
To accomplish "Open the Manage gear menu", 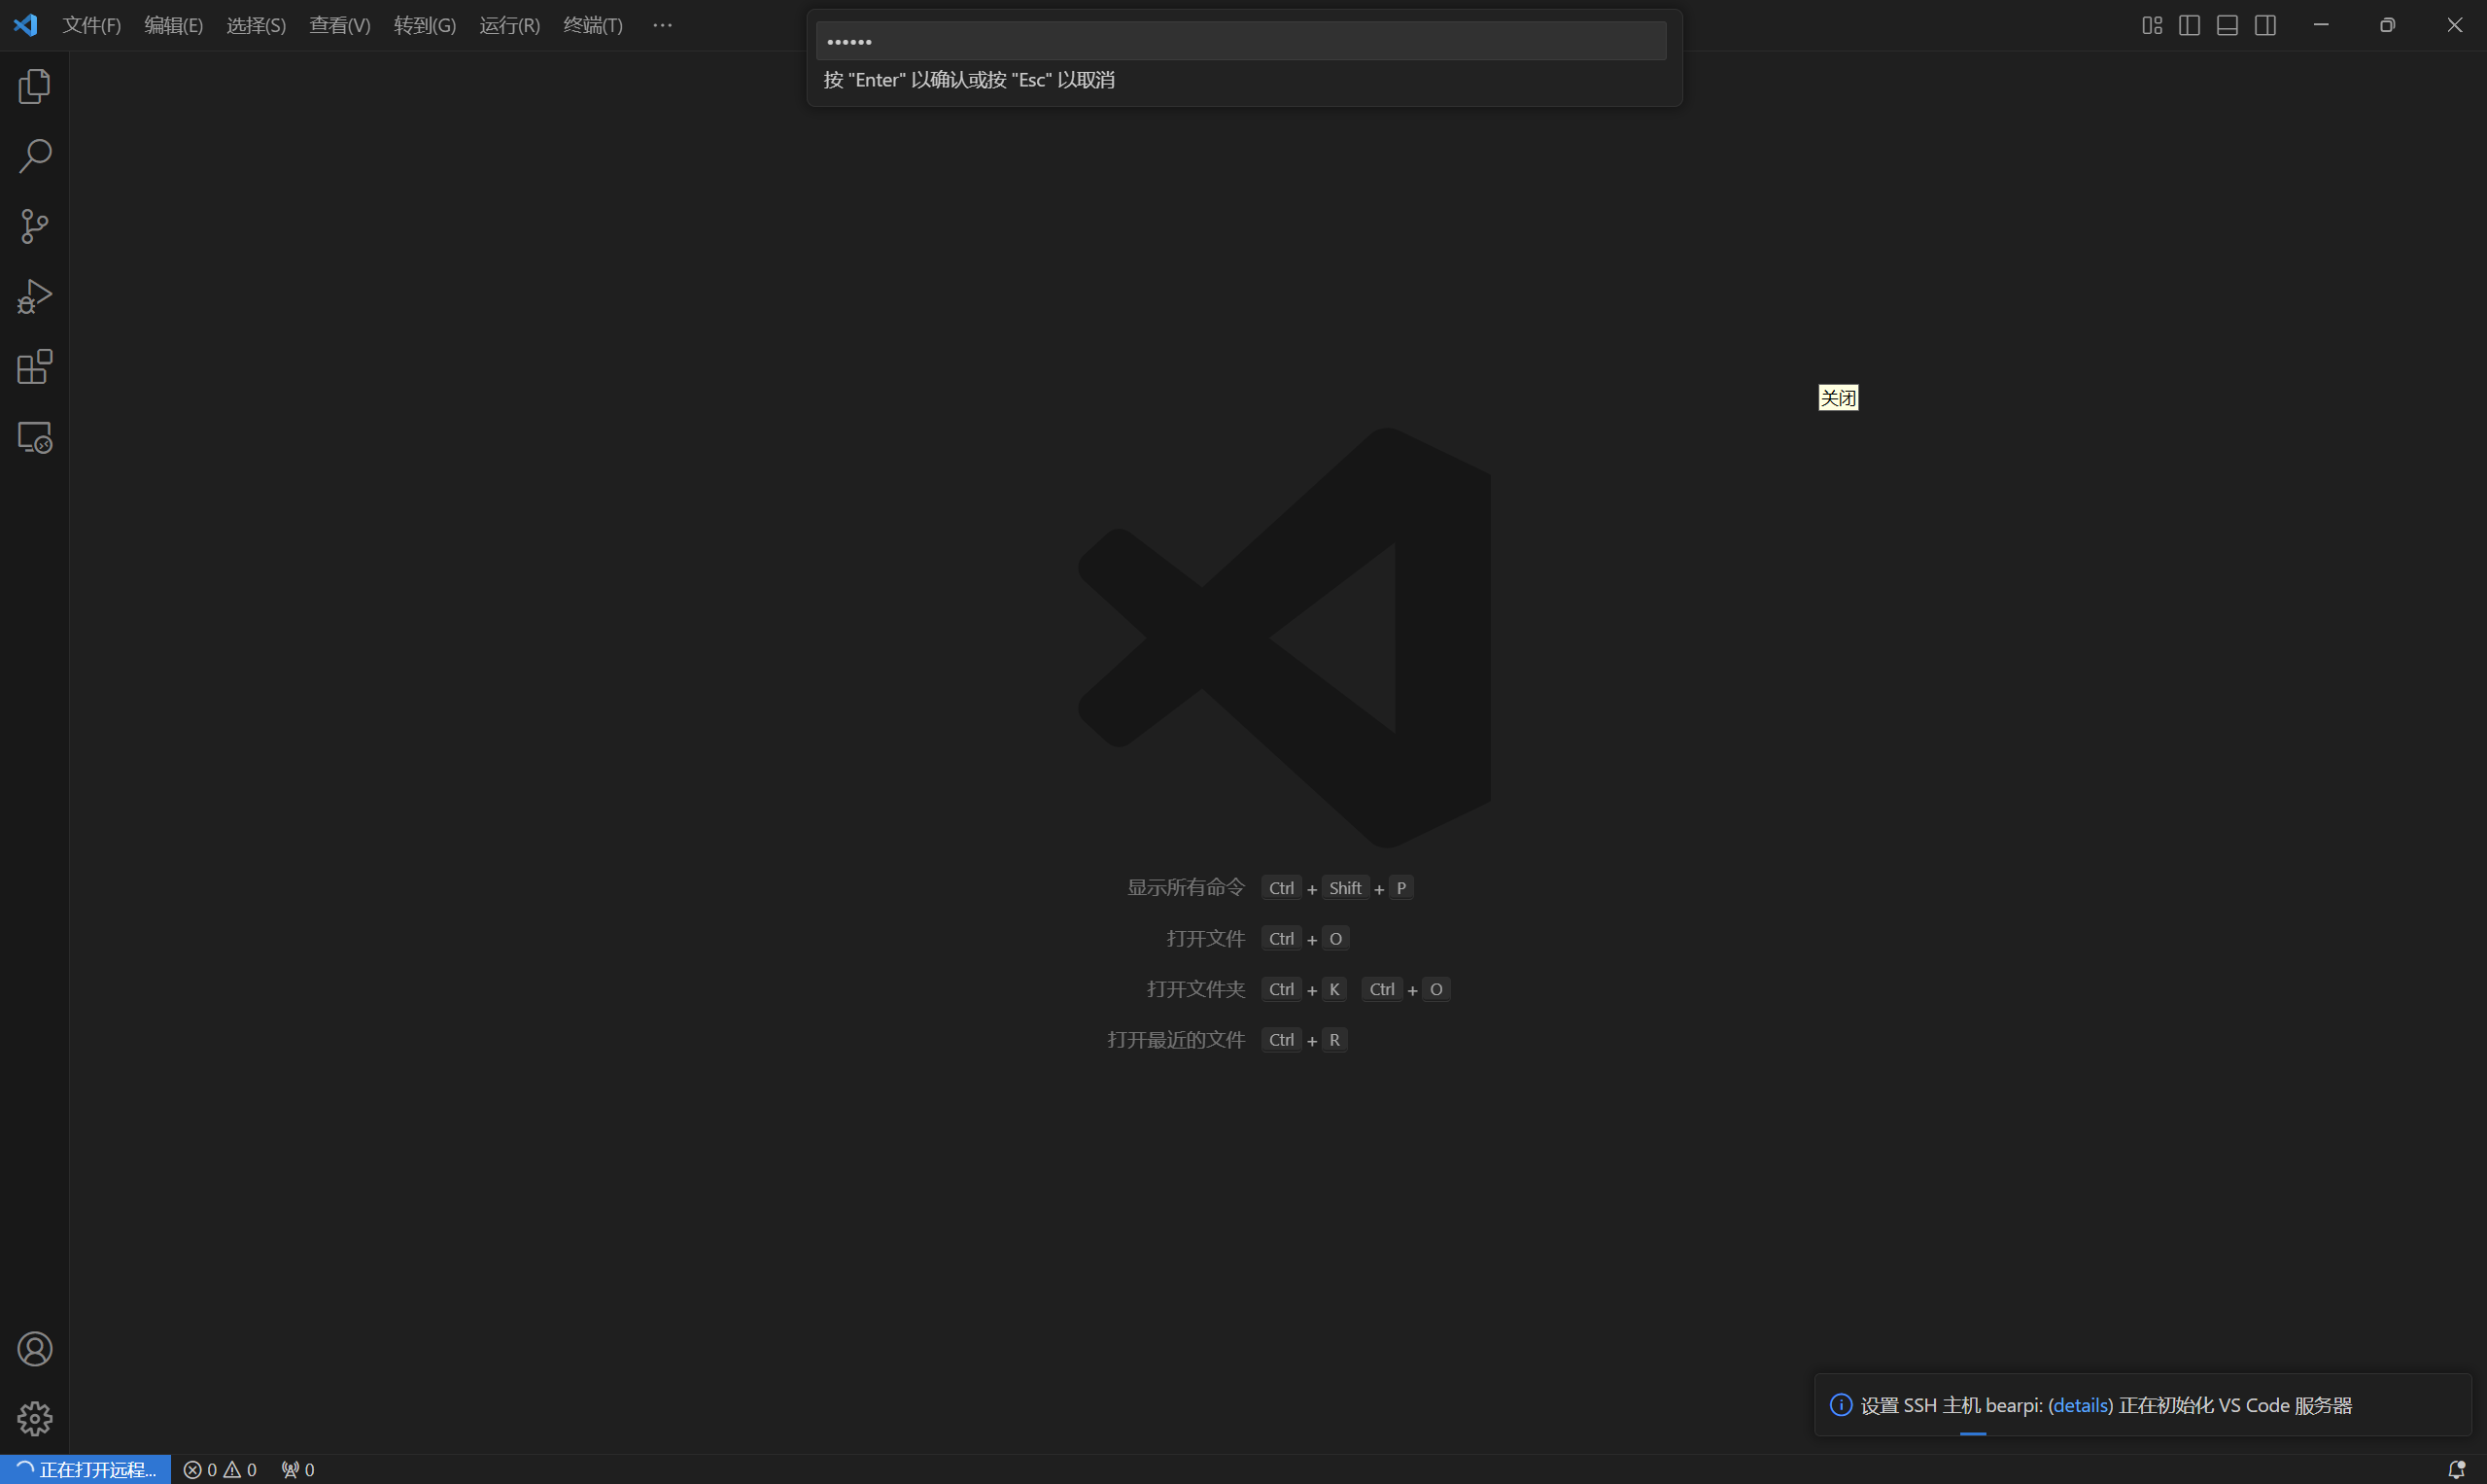I will tap(34, 1418).
